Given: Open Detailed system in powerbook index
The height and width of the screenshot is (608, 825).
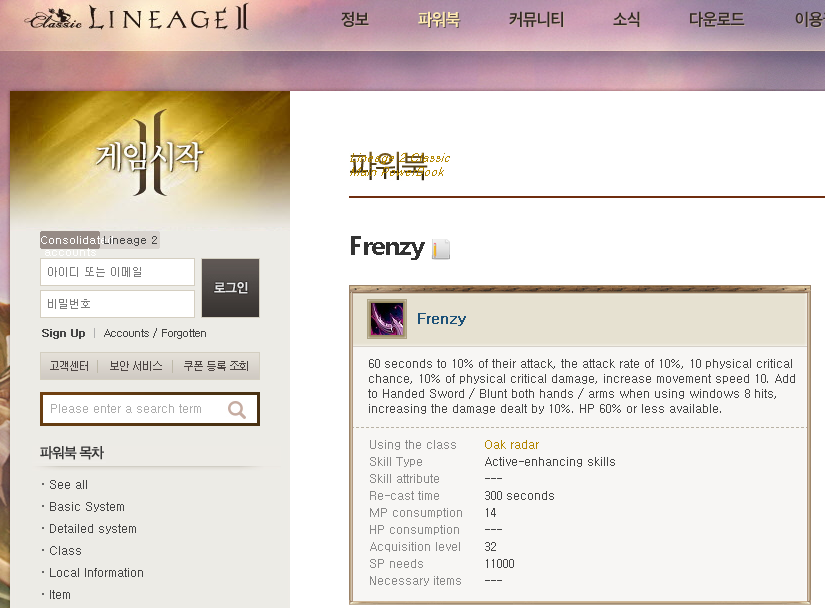Looking at the screenshot, I should 93,529.
